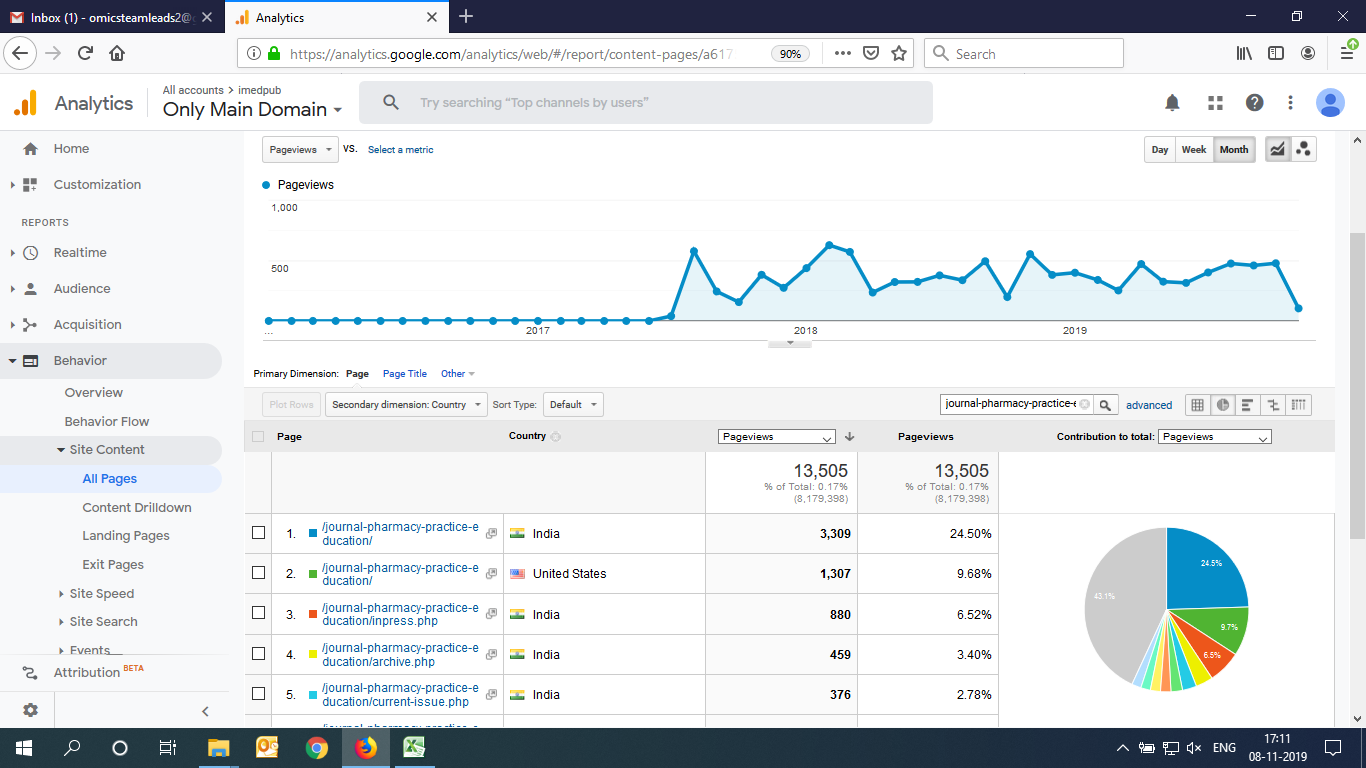
Task: Click the notifications bell icon
Action: (1172, 103)
